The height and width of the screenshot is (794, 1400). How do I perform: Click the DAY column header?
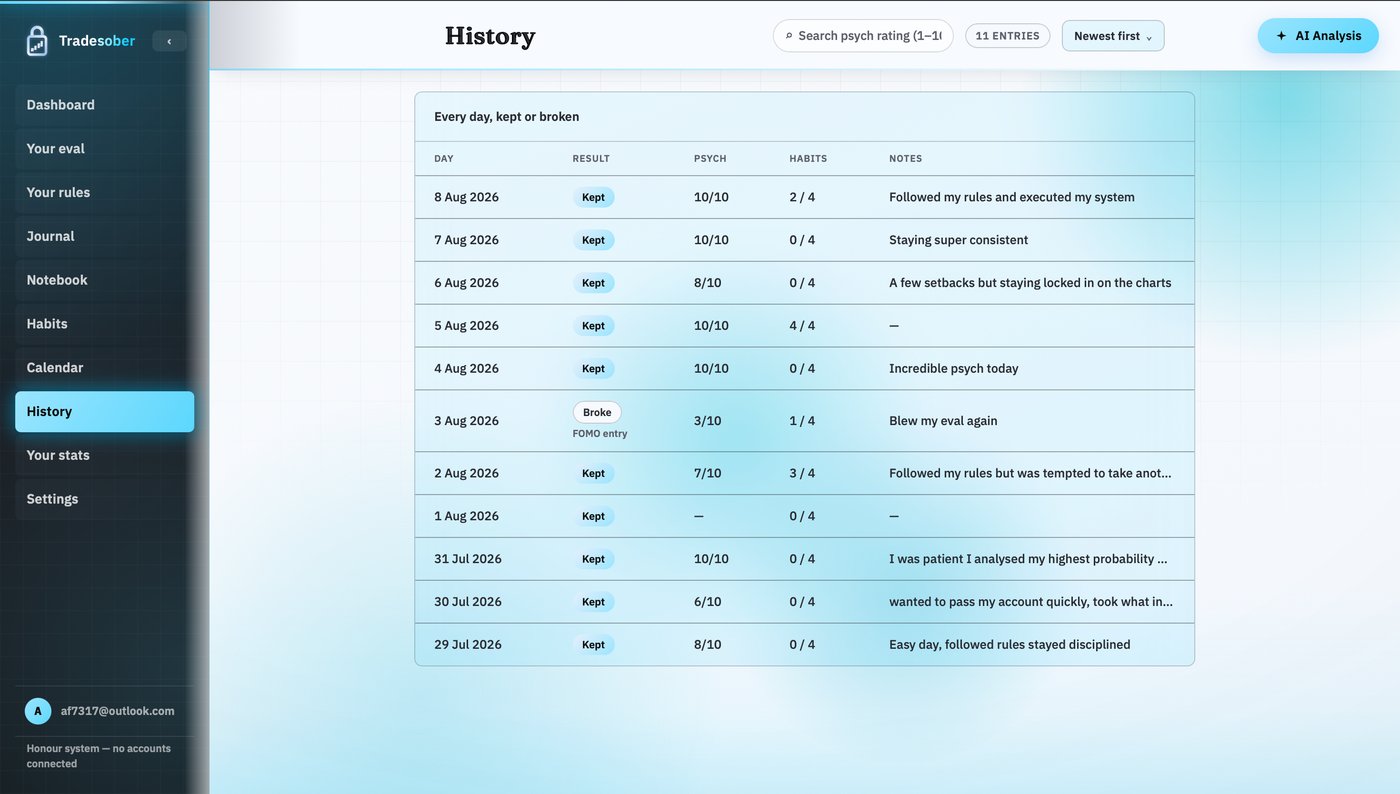[444, 159]
